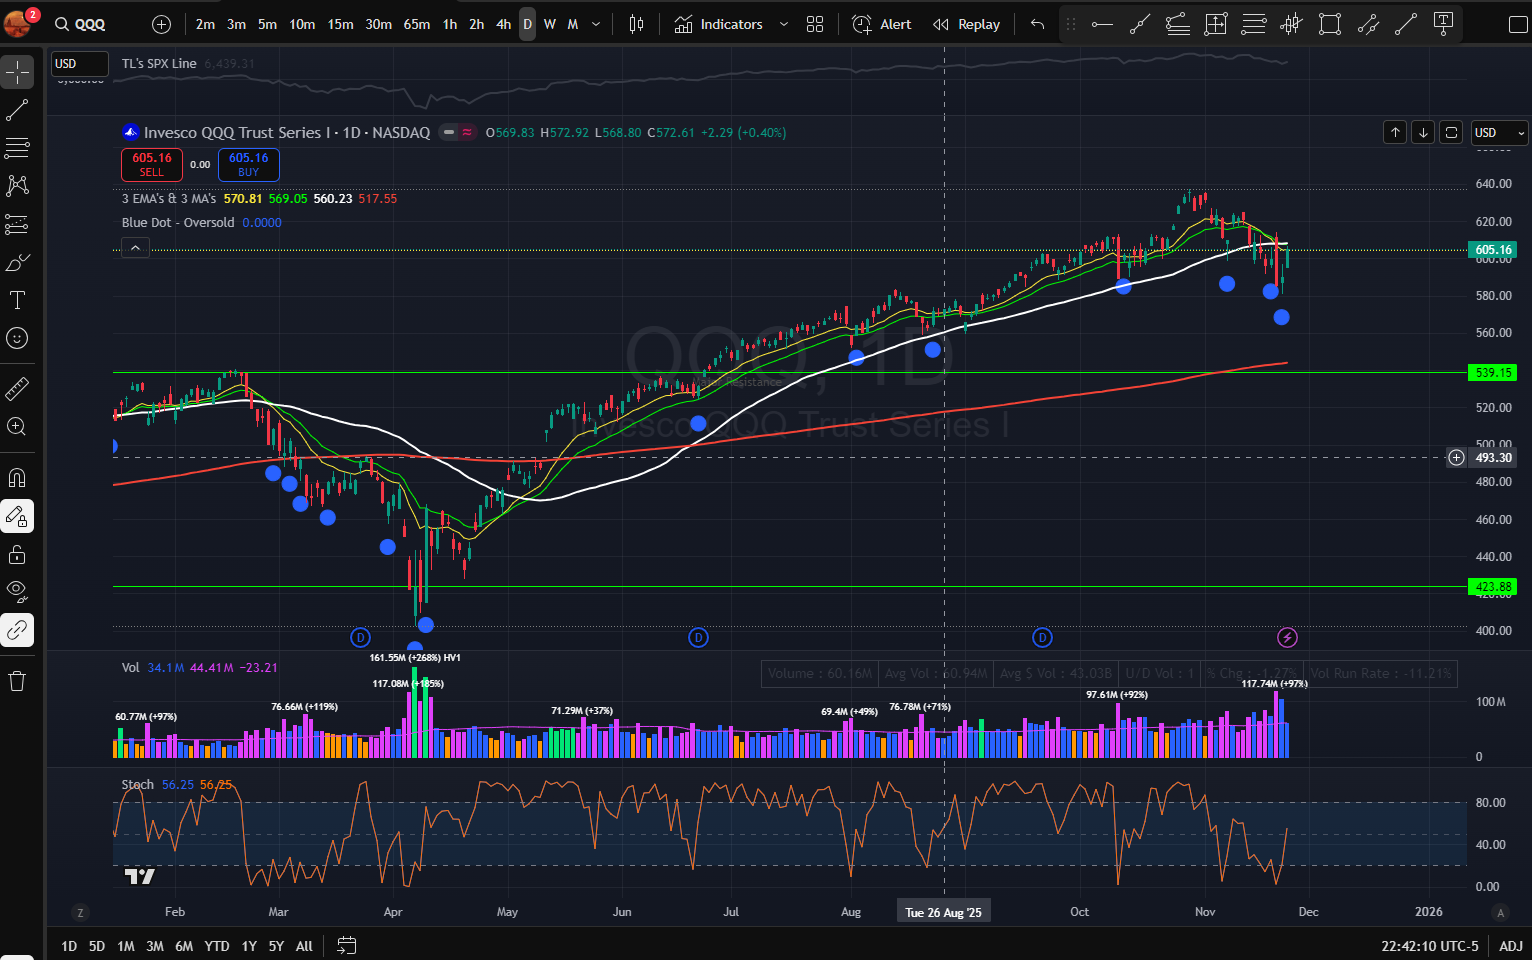Screen dimensions: 1532x960
Task: Select the trend line drawing tool
Action: point(17,110)
